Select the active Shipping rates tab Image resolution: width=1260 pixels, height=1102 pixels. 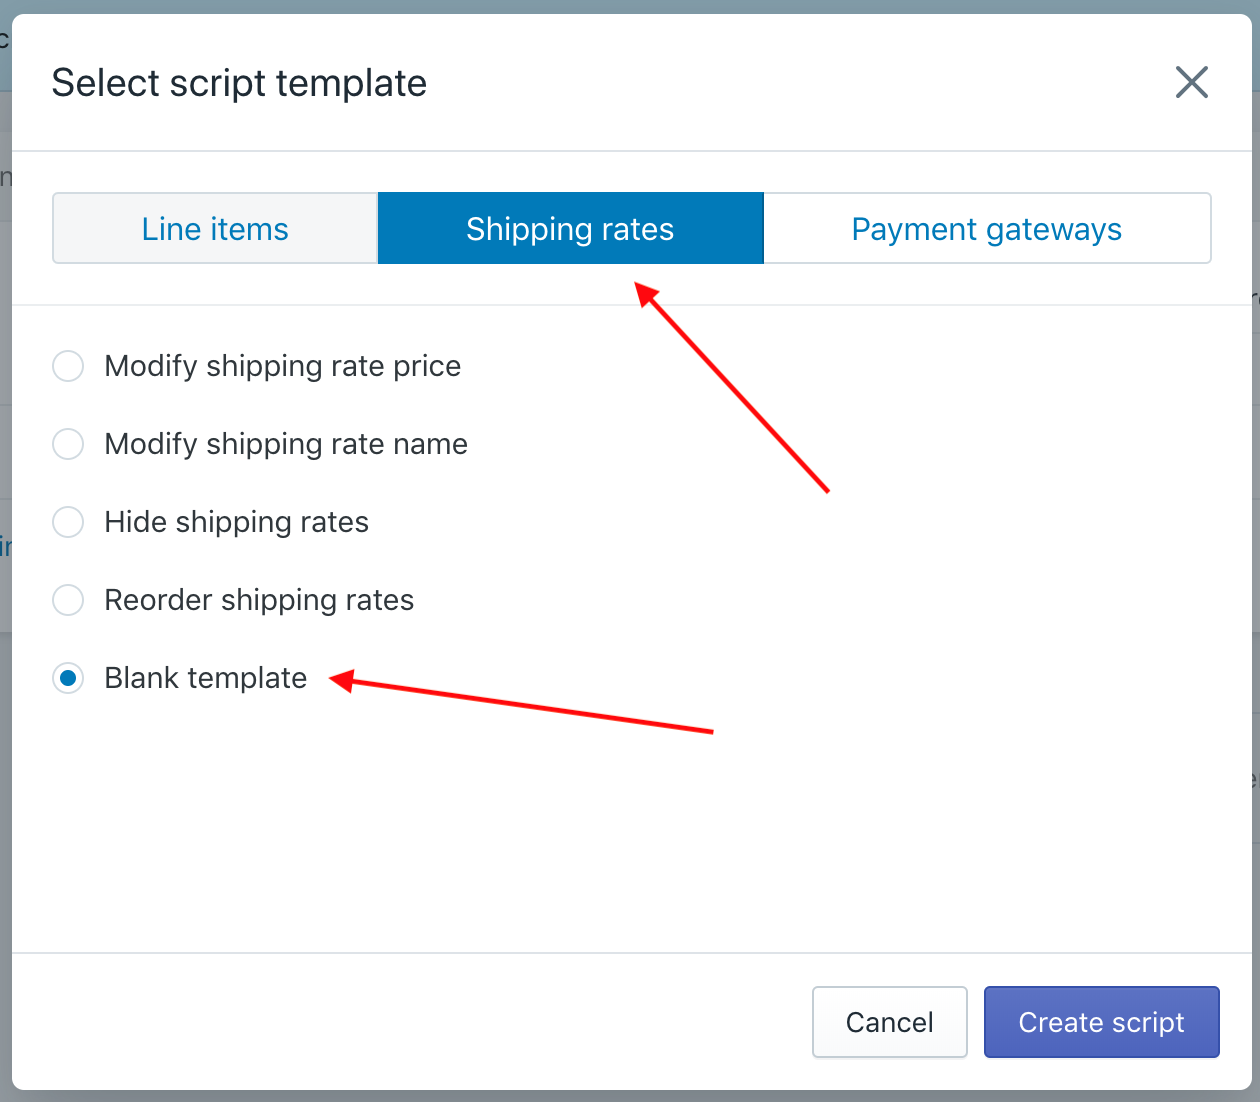(x=570, y=228)
